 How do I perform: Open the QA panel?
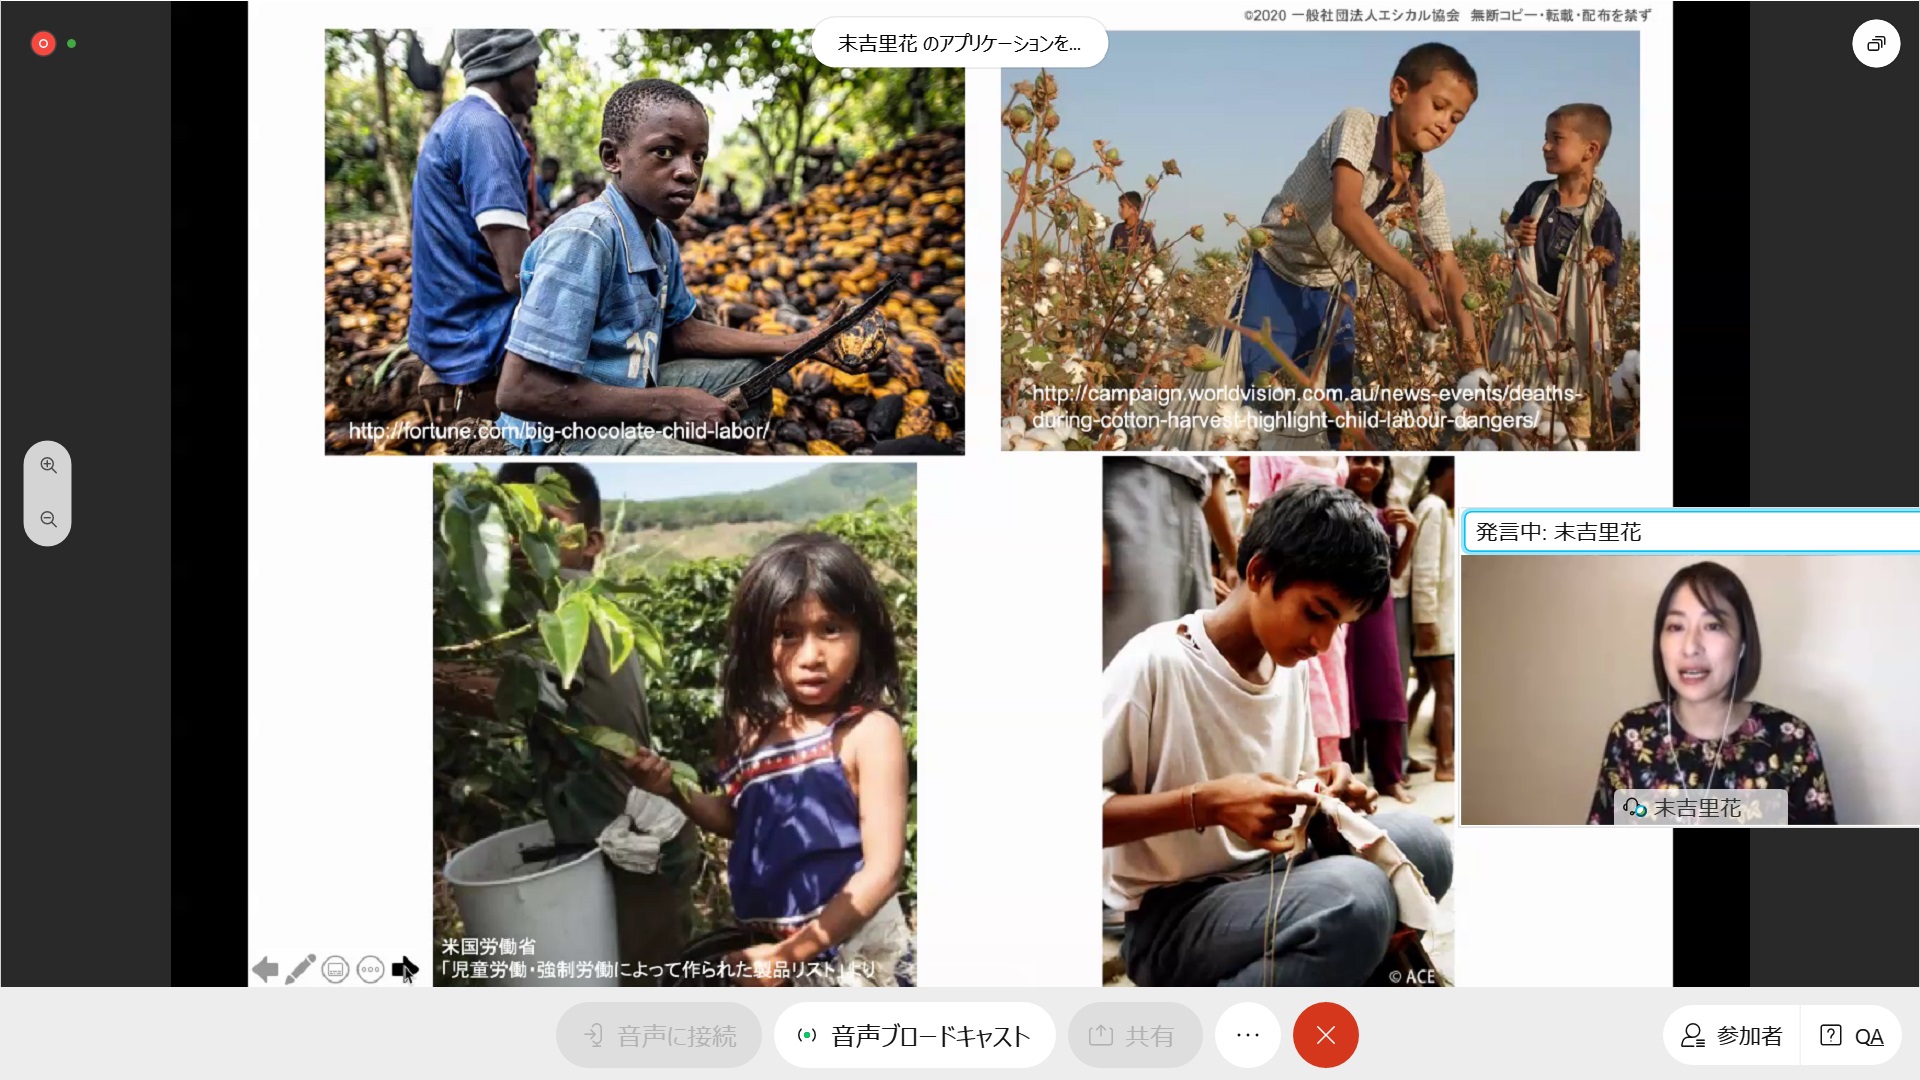point(1852,1036)
